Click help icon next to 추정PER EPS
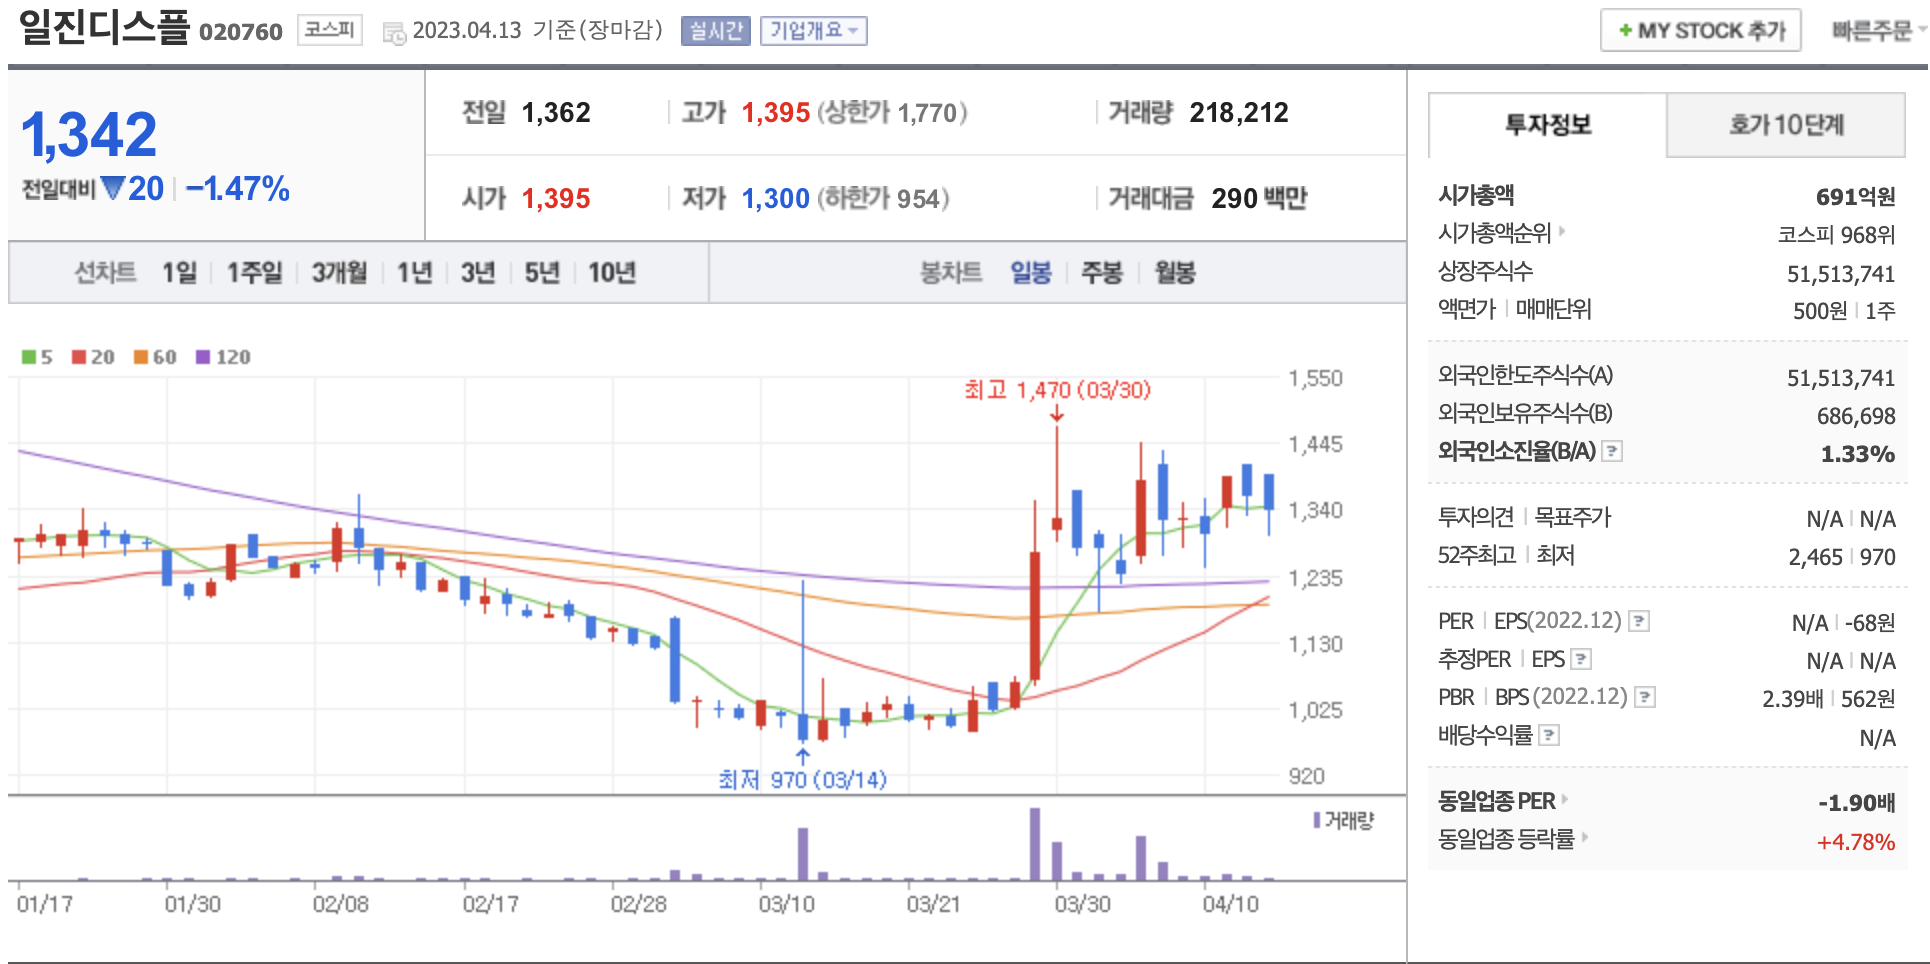This screenshot has height=964, width=1930. pos(1581,659)
